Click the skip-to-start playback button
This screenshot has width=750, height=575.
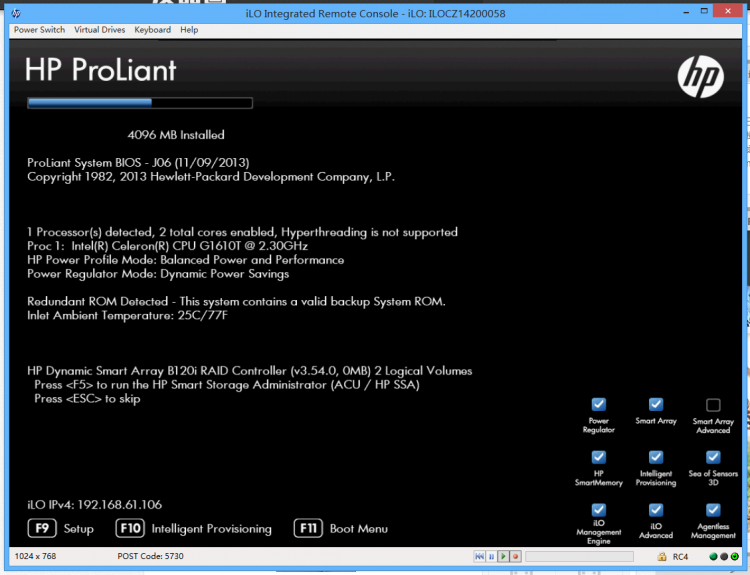click(480, 556)
